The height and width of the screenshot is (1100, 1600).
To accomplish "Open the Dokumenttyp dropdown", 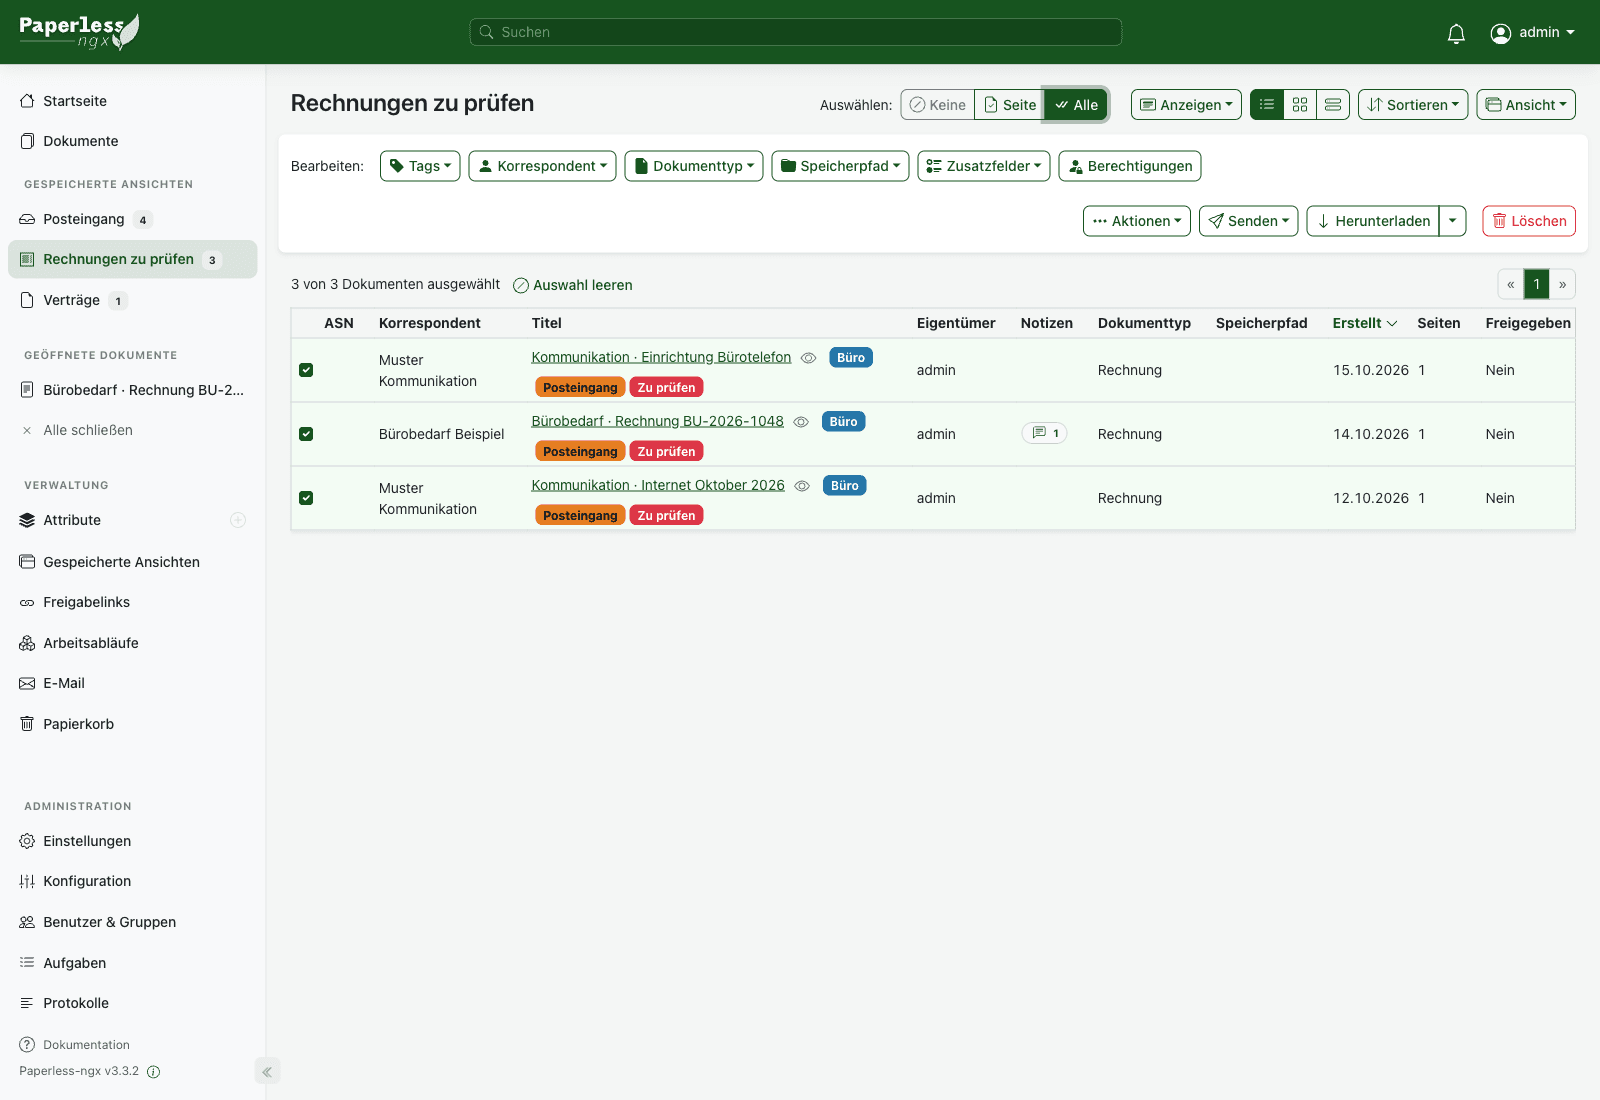I will (694, 166).
